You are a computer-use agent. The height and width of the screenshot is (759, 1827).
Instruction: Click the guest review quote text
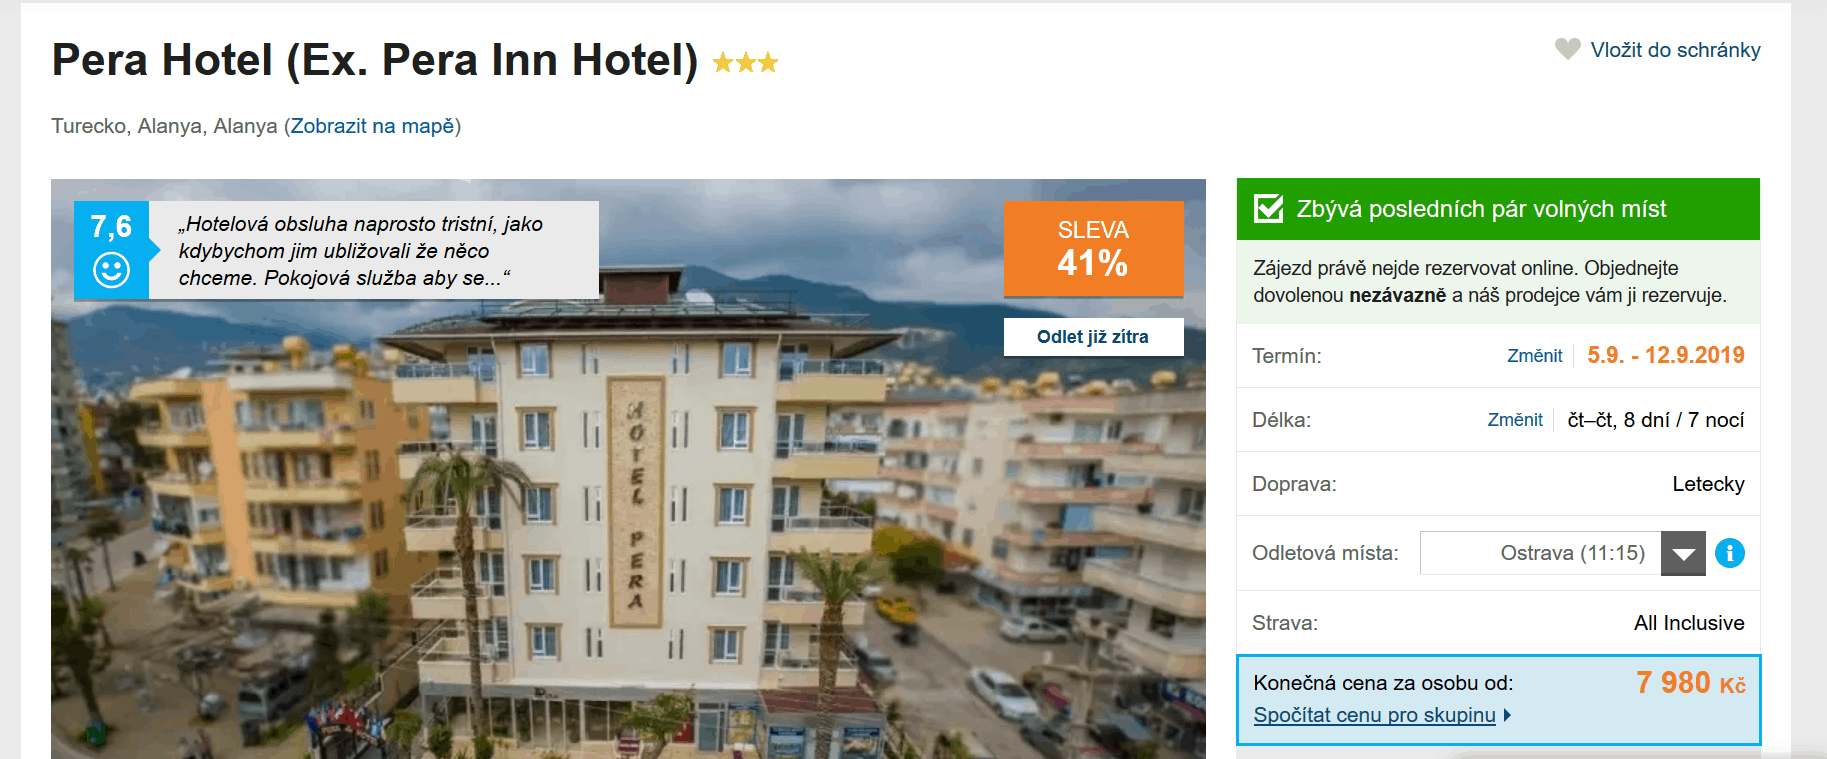click(360, 250)
